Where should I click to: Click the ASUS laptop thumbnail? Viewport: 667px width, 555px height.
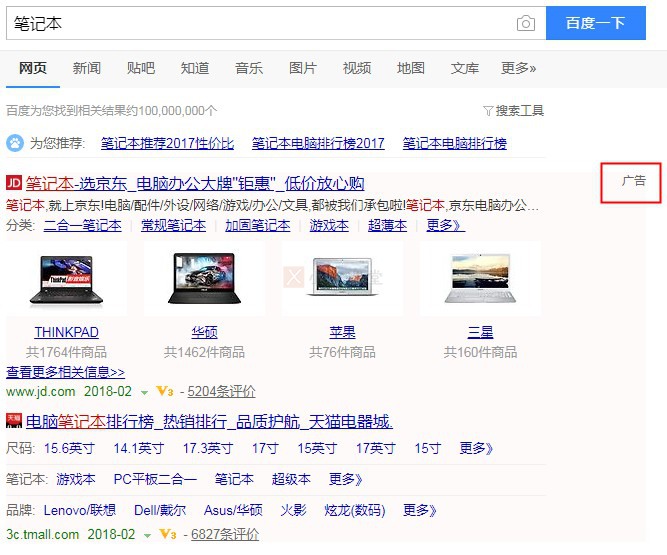point(204,278)
